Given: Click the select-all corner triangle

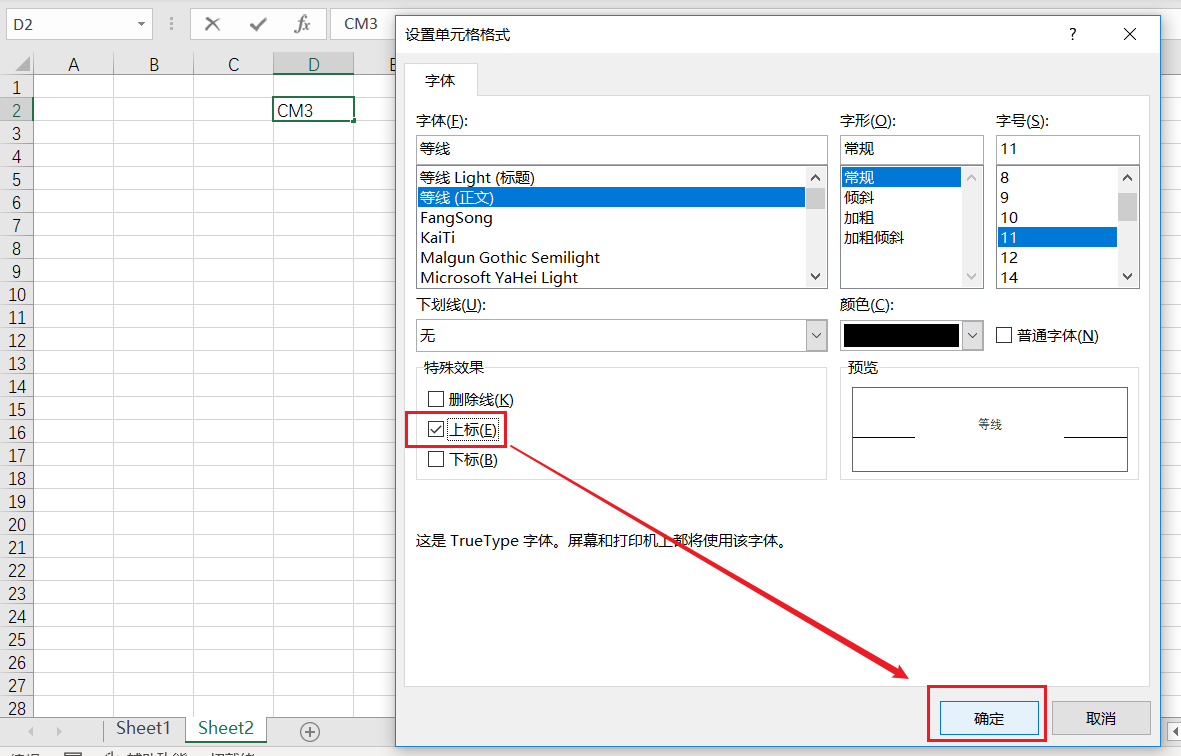Looking at the screenshot, I should pos(22,64).
